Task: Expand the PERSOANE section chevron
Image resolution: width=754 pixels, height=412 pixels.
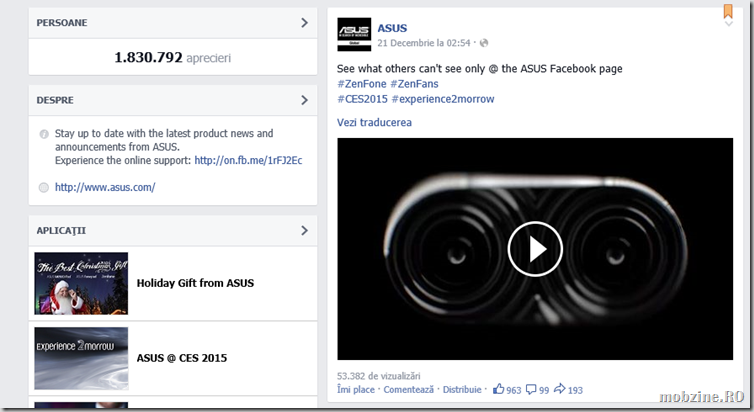Action: click(304, 23)
